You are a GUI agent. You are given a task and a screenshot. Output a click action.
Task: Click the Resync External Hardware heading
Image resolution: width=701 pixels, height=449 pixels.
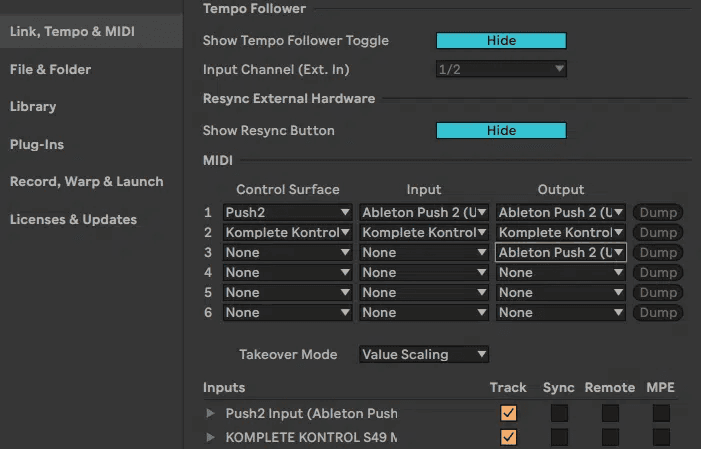coord(289,98)
